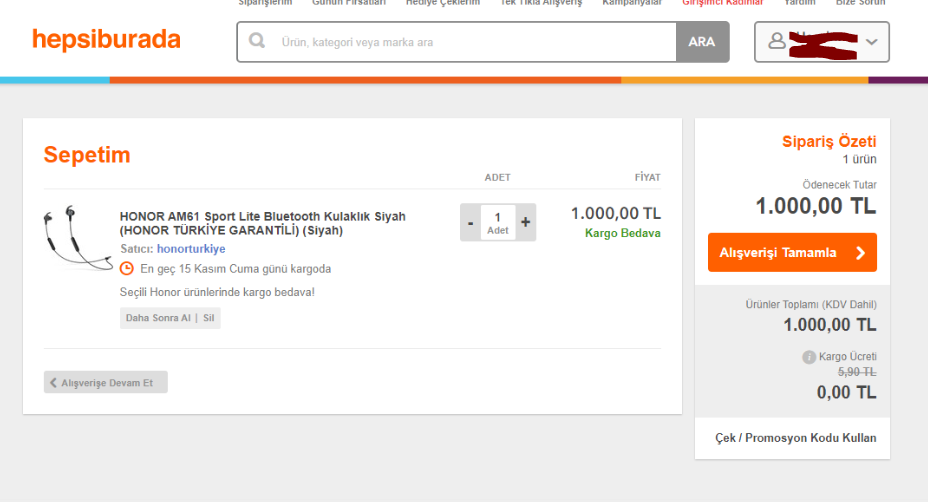Click the Ödenecek Tutar label
928x502 pixels.
(839, 185)
